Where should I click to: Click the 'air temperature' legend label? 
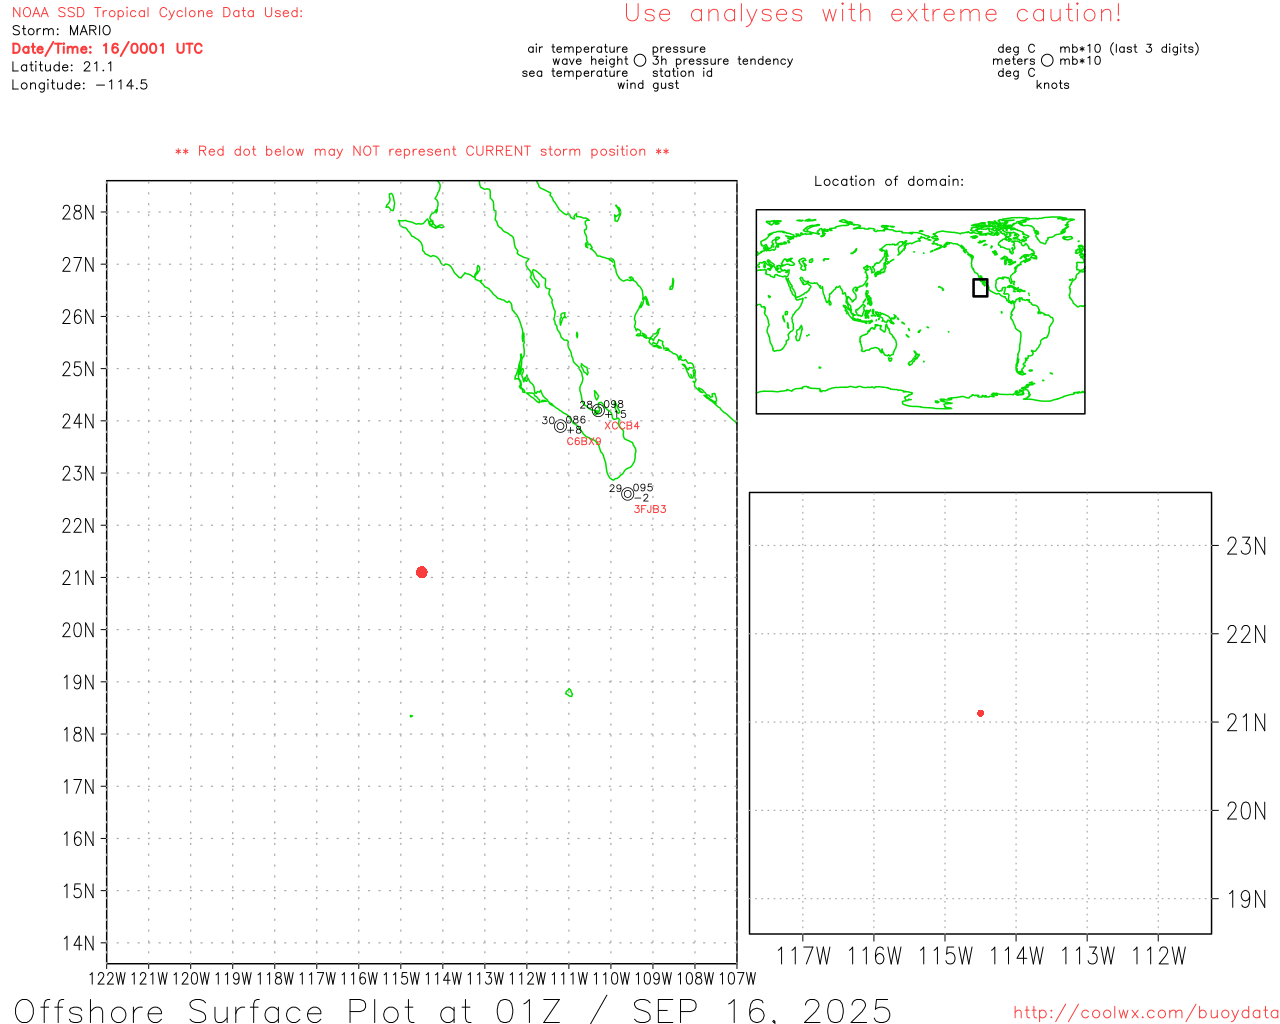(578, 49)
